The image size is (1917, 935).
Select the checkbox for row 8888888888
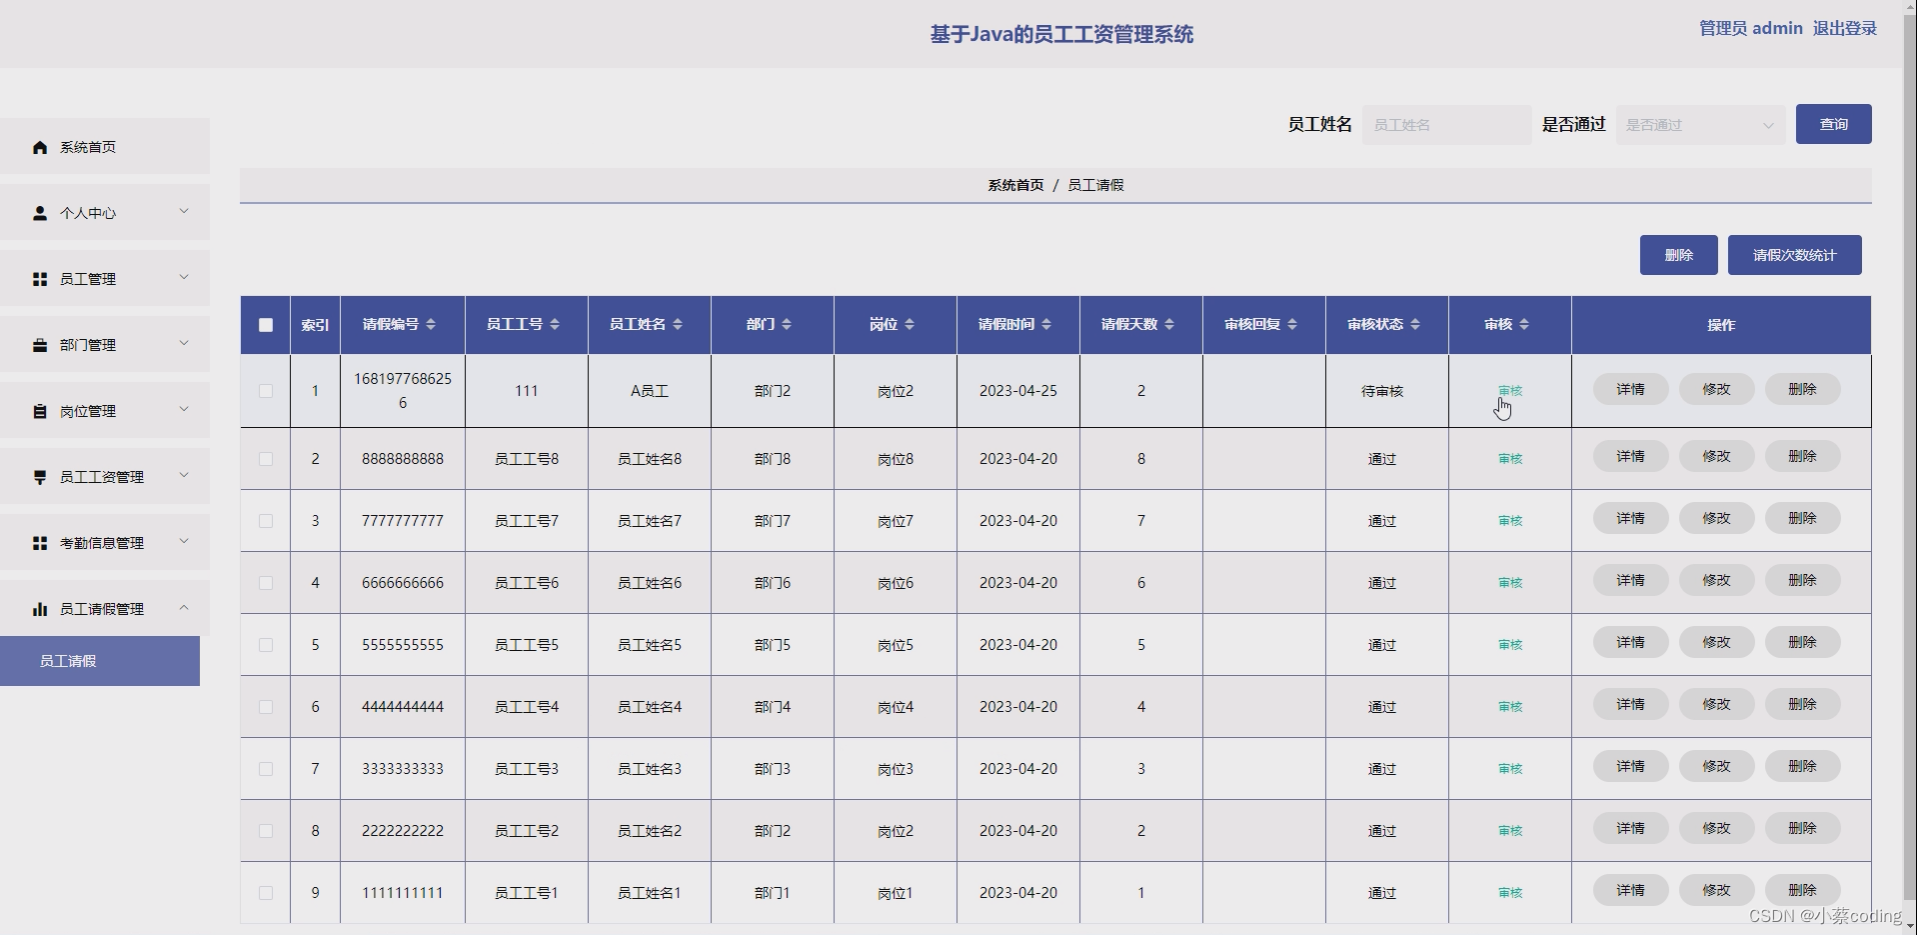click(x=266, y=459)
